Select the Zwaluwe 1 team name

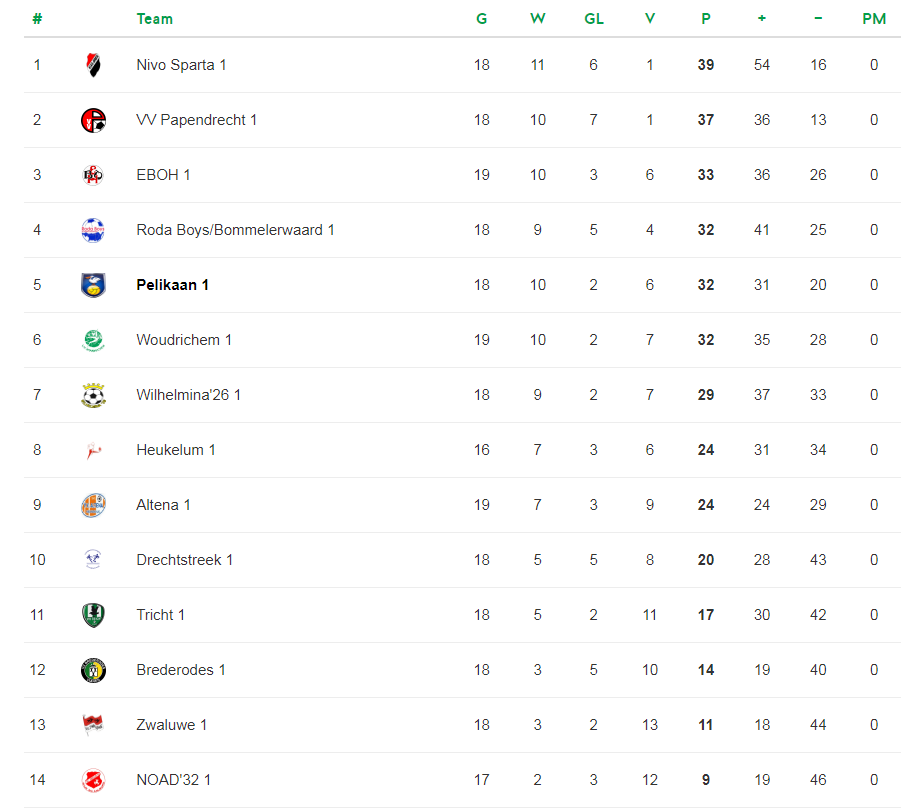tap(171, 725)
